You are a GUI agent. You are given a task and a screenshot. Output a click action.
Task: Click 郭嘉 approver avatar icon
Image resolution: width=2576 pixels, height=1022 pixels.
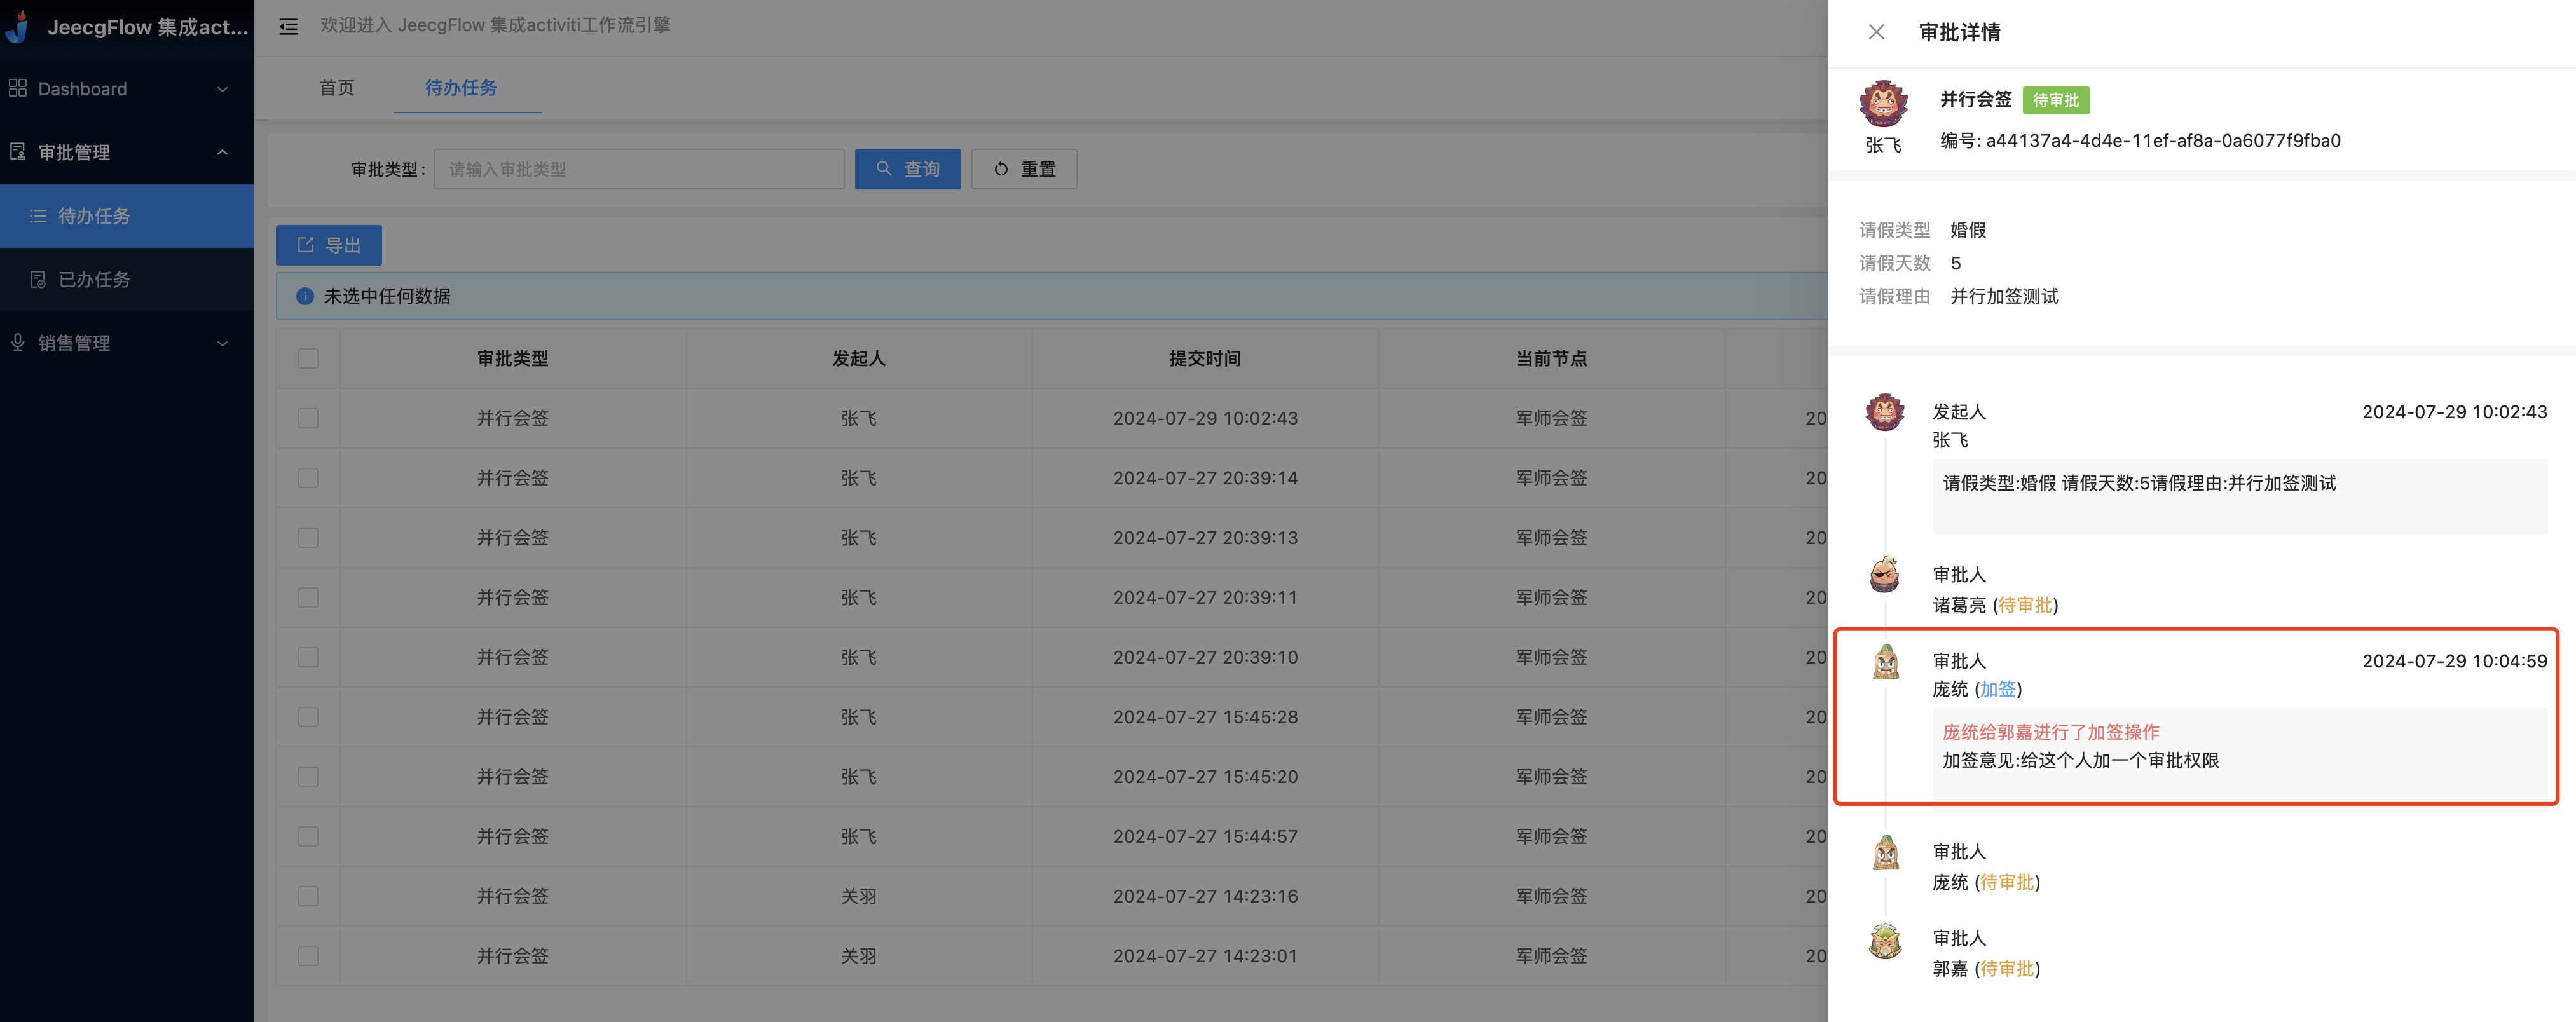(1885, 941)
